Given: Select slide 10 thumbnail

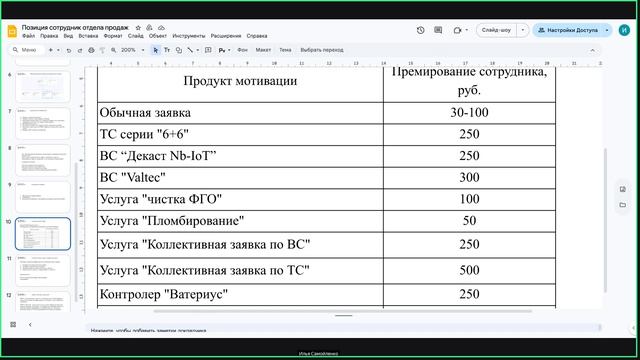Looking at the screenshot, I should 43,233.
